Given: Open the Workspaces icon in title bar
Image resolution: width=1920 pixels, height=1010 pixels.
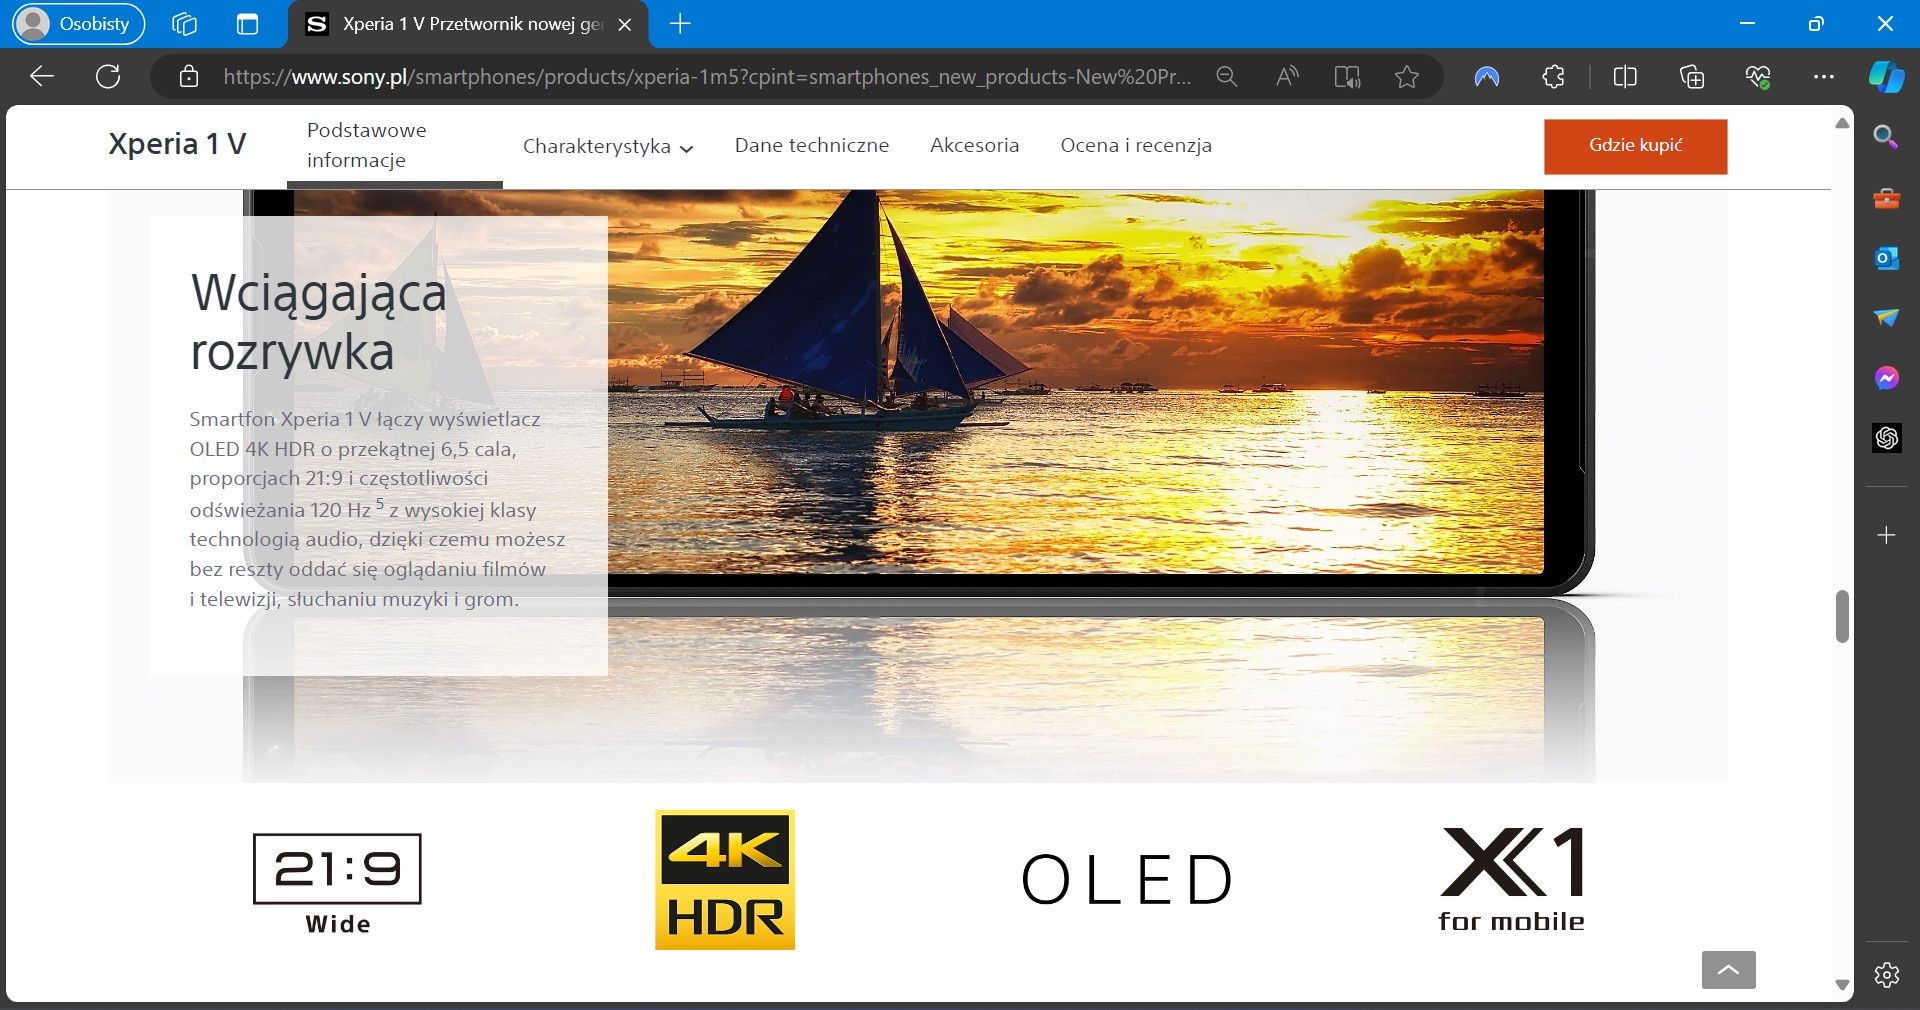Looking at the screenshot, I should [x=184, y=24].
